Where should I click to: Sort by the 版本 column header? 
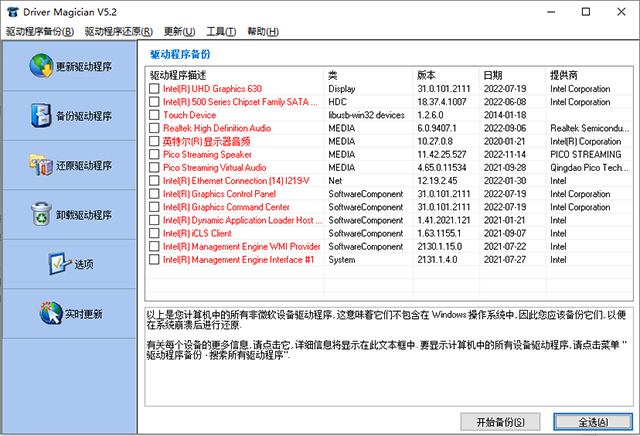tap(446, 75)
